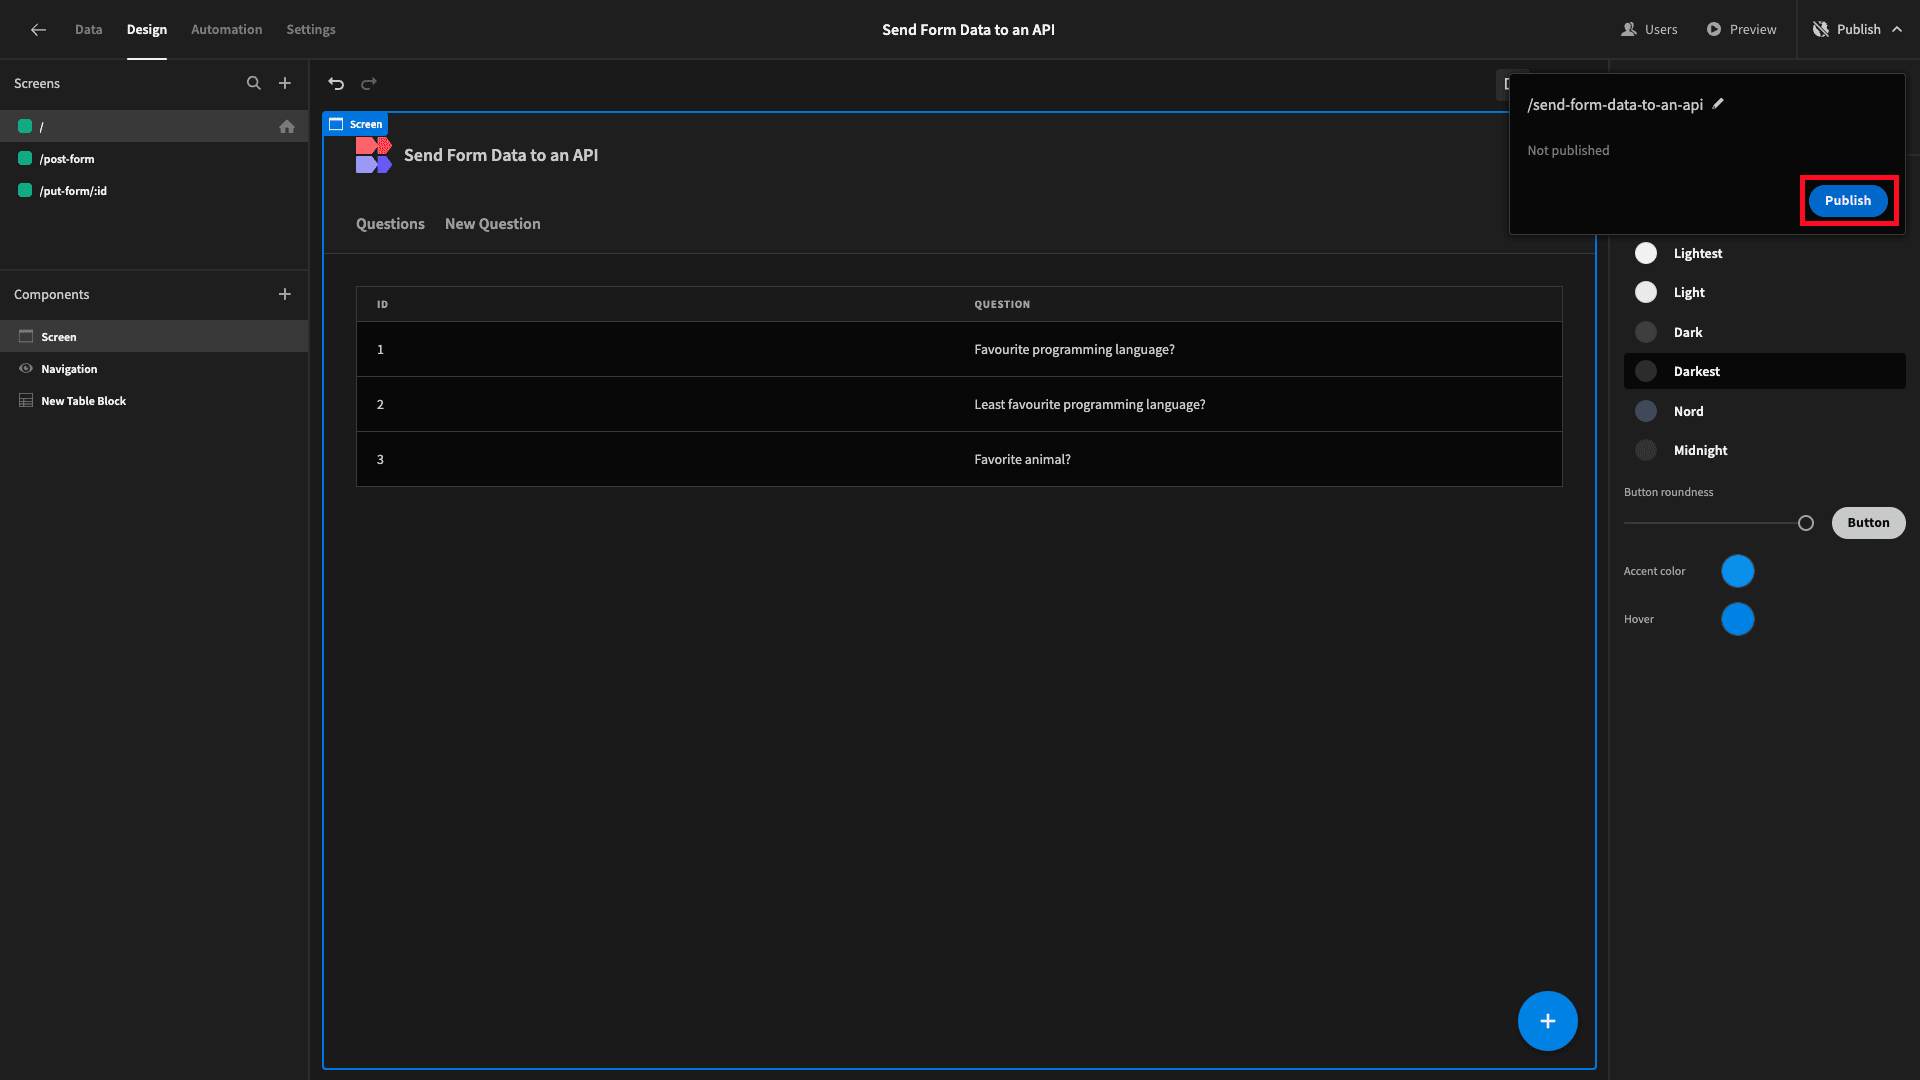Click the back arrow icon
The image size is (1920, 1080).
coord(38,29)
